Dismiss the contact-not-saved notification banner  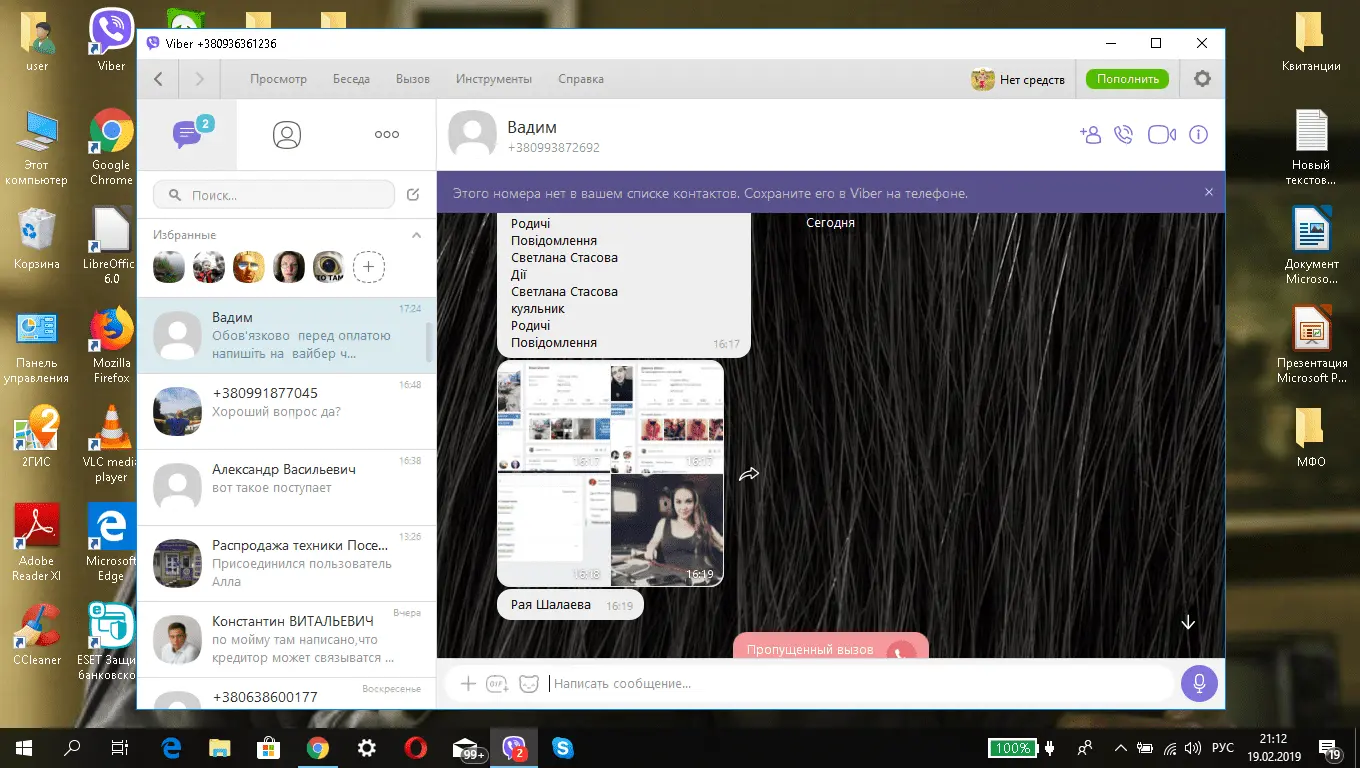1208,192
